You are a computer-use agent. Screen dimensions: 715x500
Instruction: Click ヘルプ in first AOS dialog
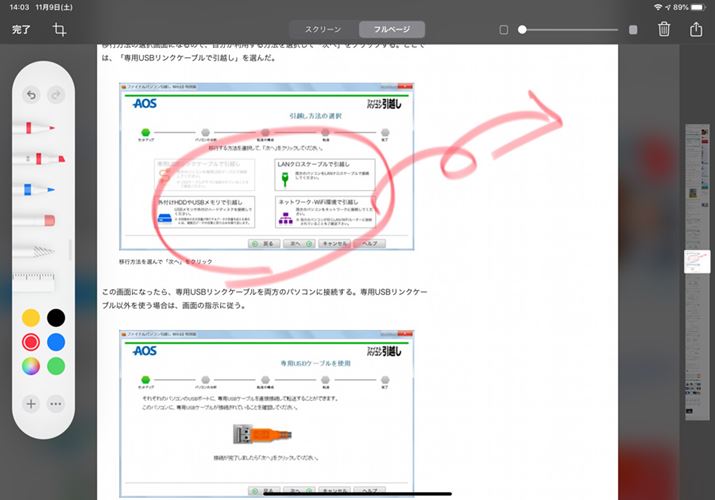pyautogui.click(x=369, y=244)
